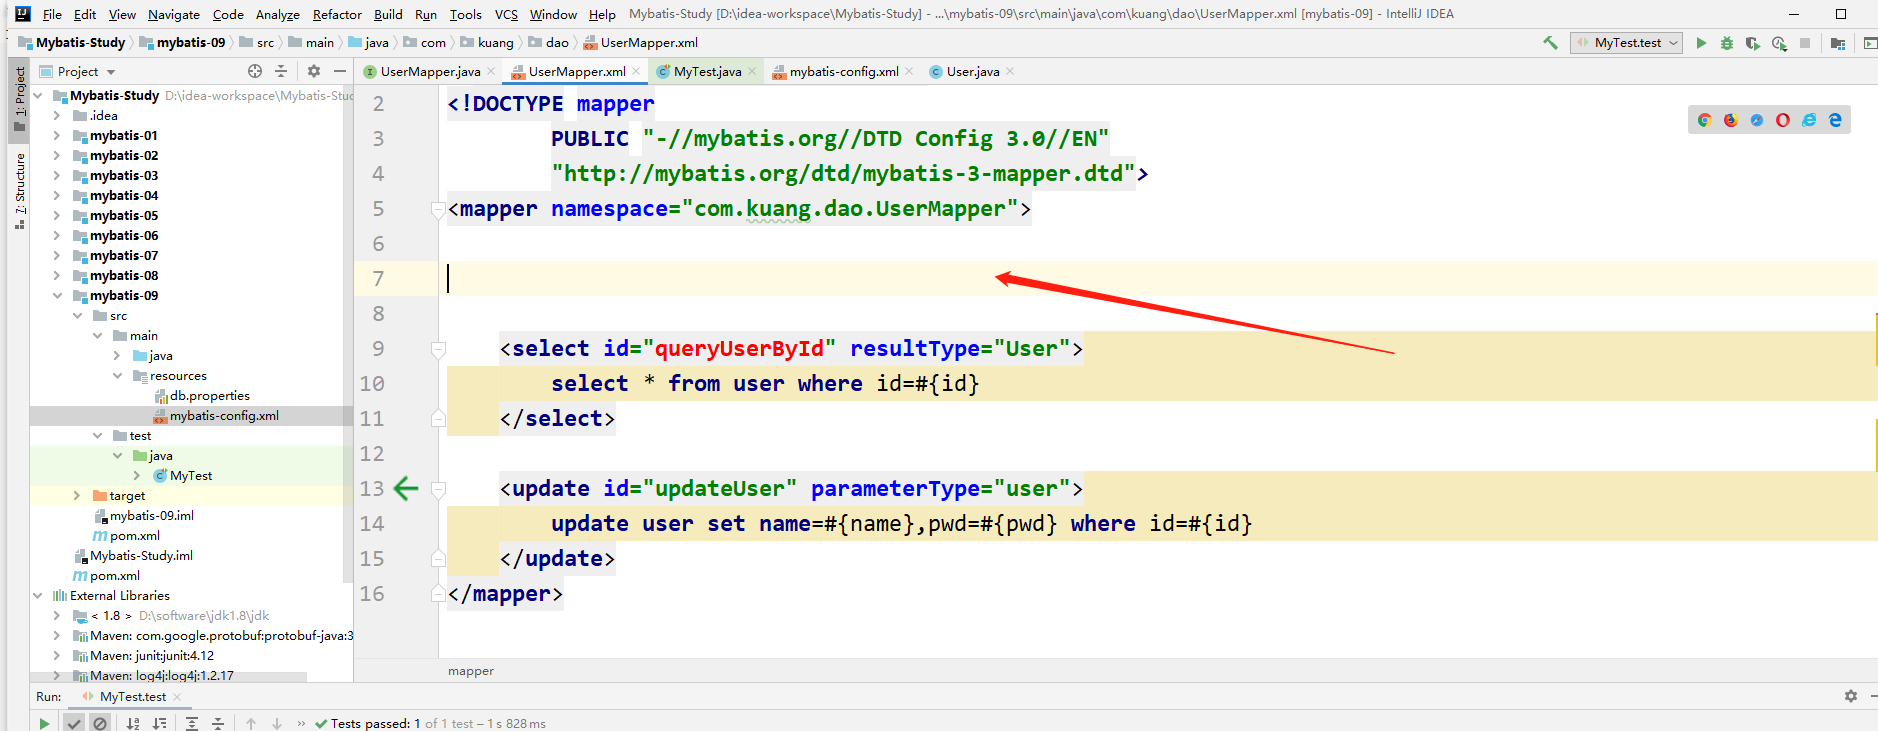Open Run Anything toolbar icon

(1869, 43)
